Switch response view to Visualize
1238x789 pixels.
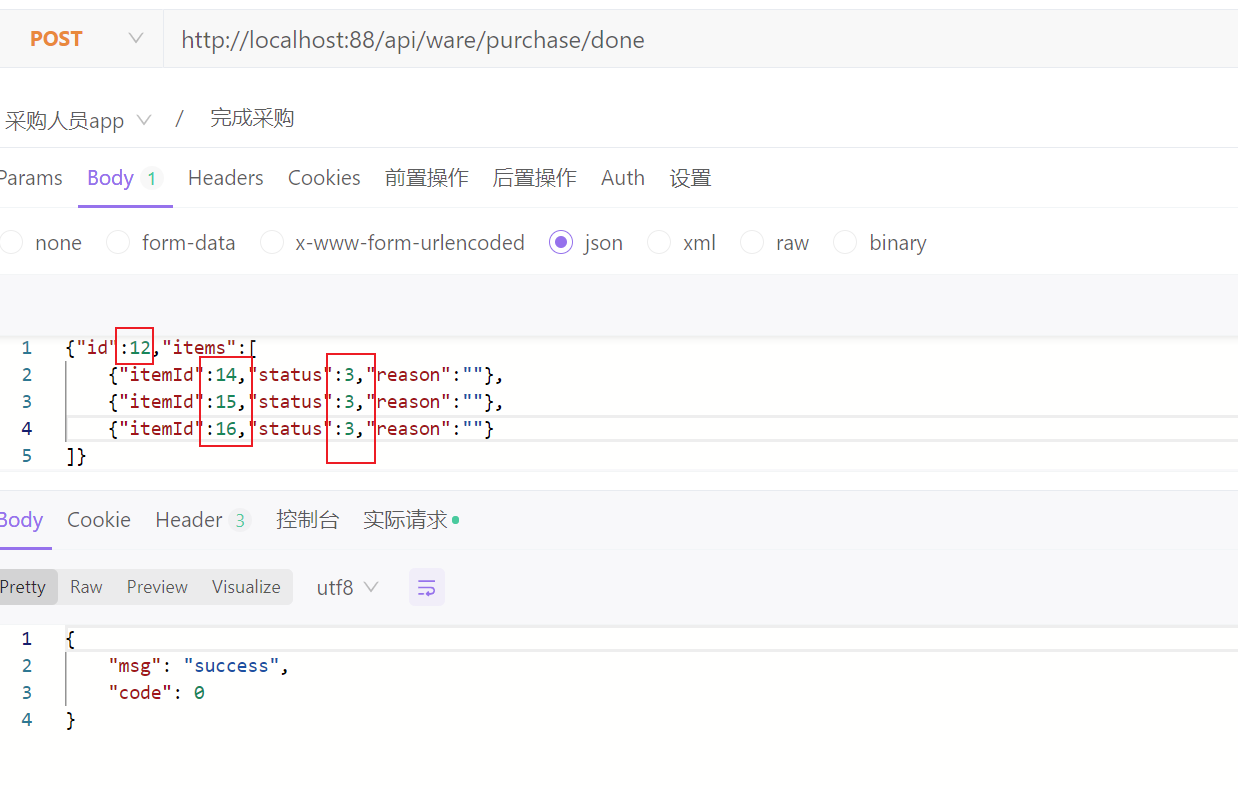click(246, 587)
